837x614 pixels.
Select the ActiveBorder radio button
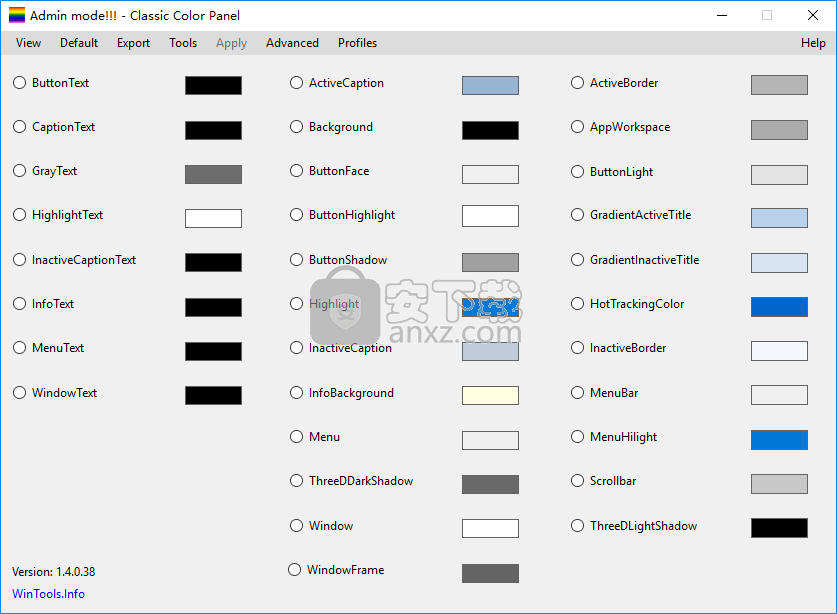pos(577,83)
